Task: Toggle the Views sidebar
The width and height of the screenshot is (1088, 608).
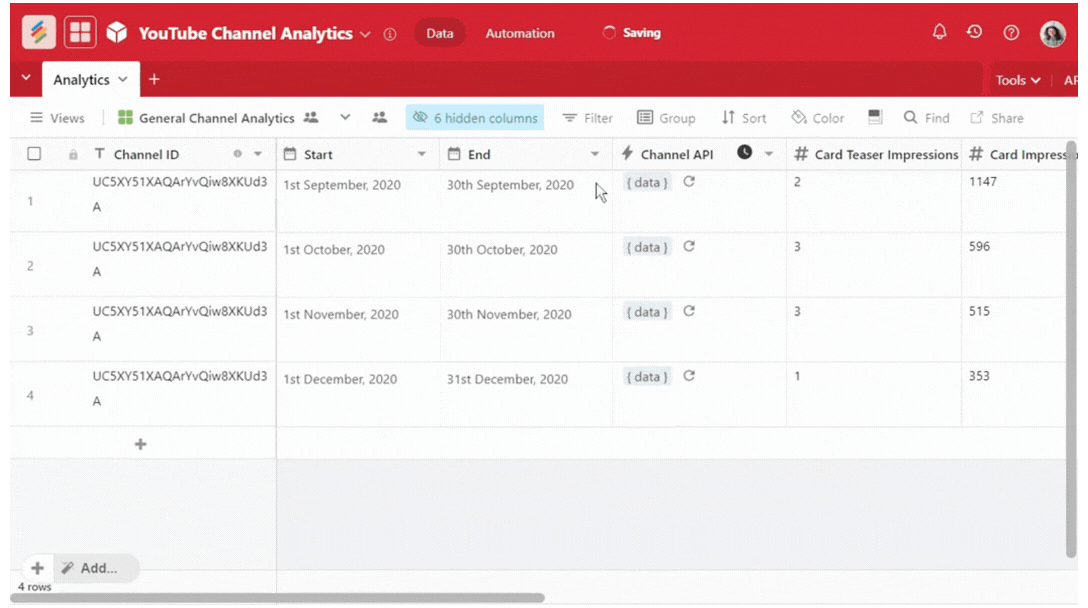Action: [57, 117]
